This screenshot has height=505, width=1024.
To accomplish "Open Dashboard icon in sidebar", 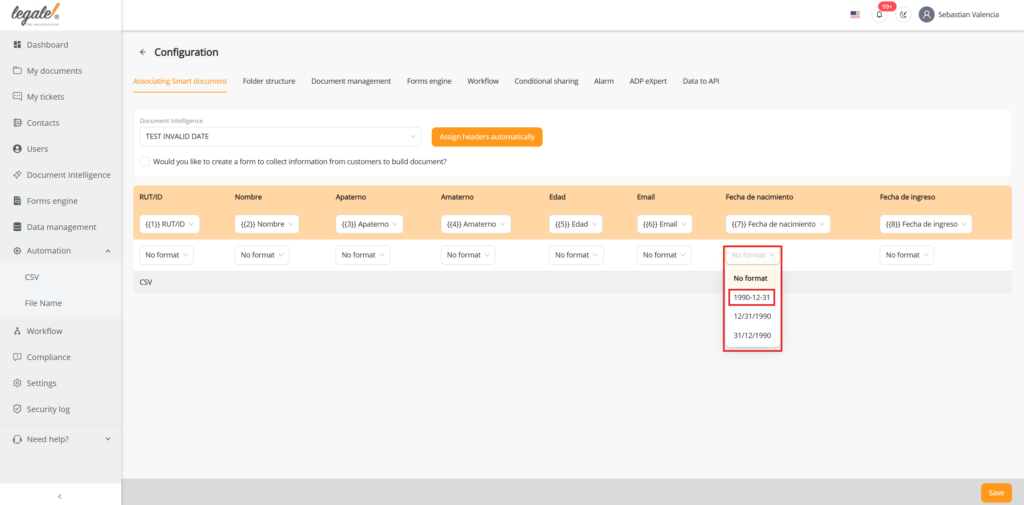I will (18, 45).
